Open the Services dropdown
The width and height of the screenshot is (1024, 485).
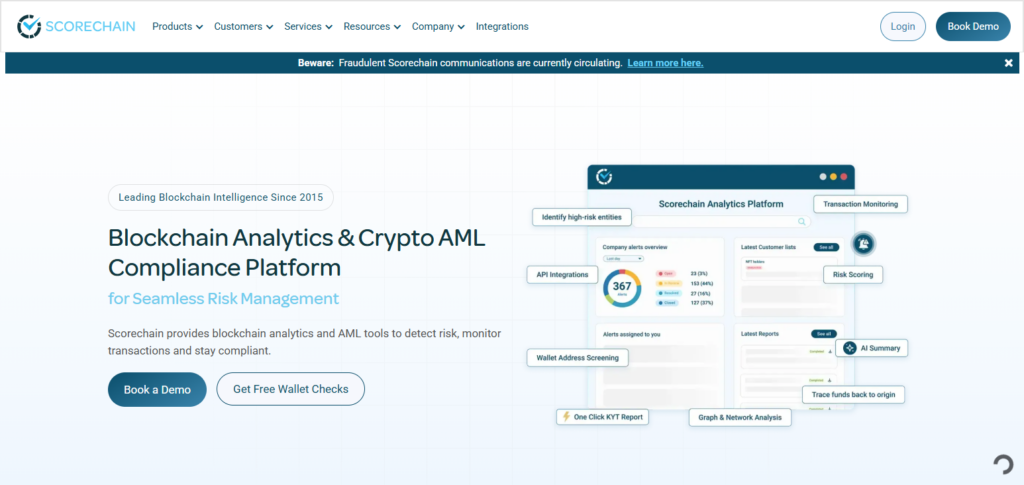[308, 27]
